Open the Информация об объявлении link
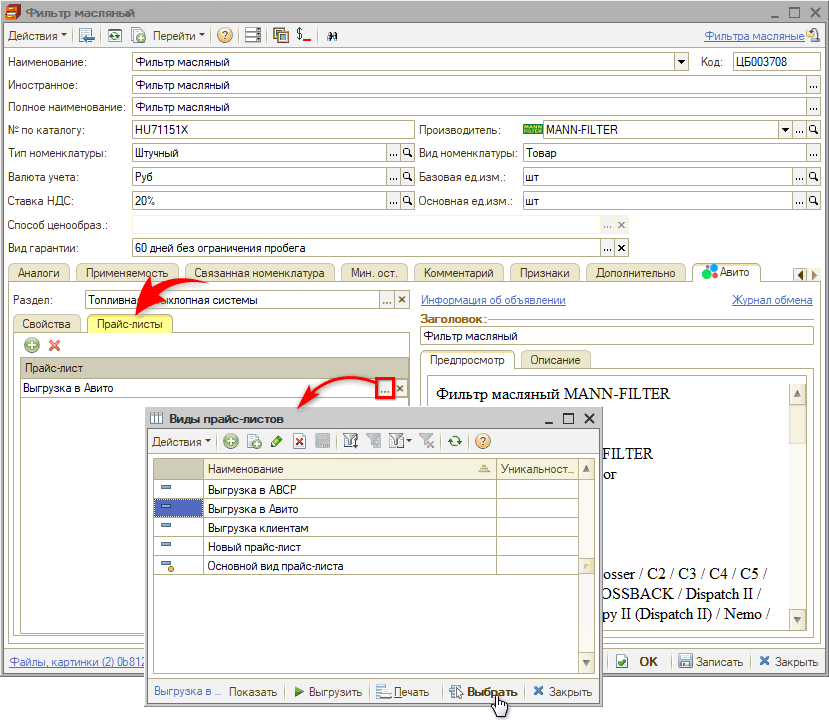 (x=493, y=300)
